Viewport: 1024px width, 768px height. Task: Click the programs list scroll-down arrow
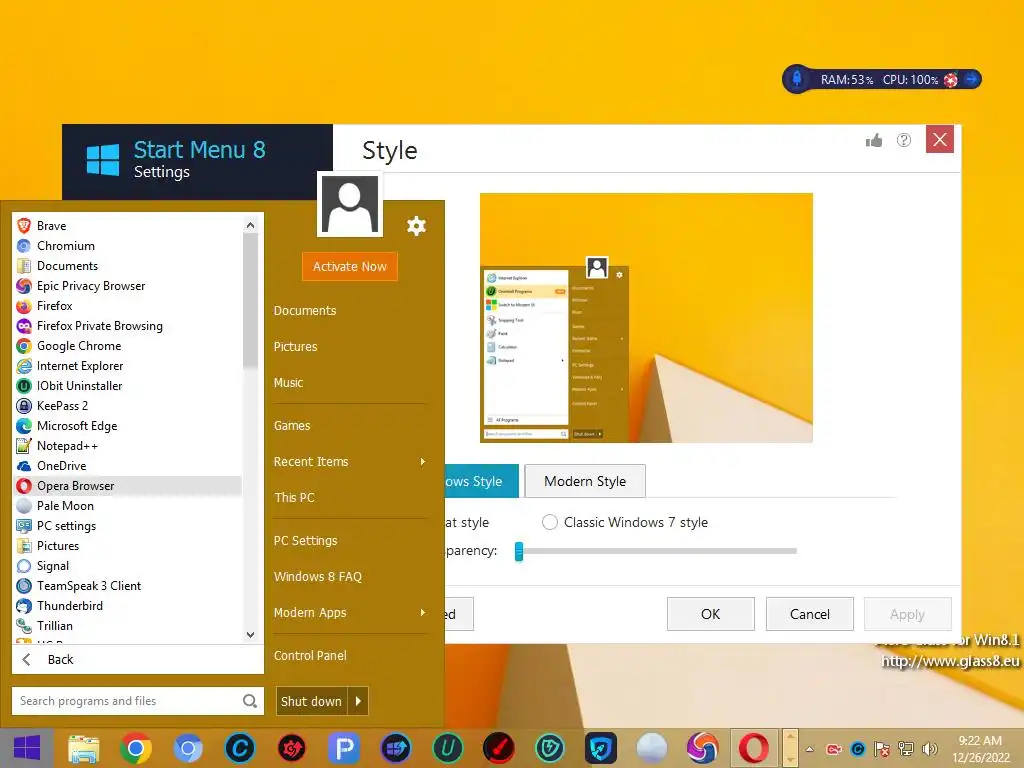pyautogui.click(x=250, y=634)
